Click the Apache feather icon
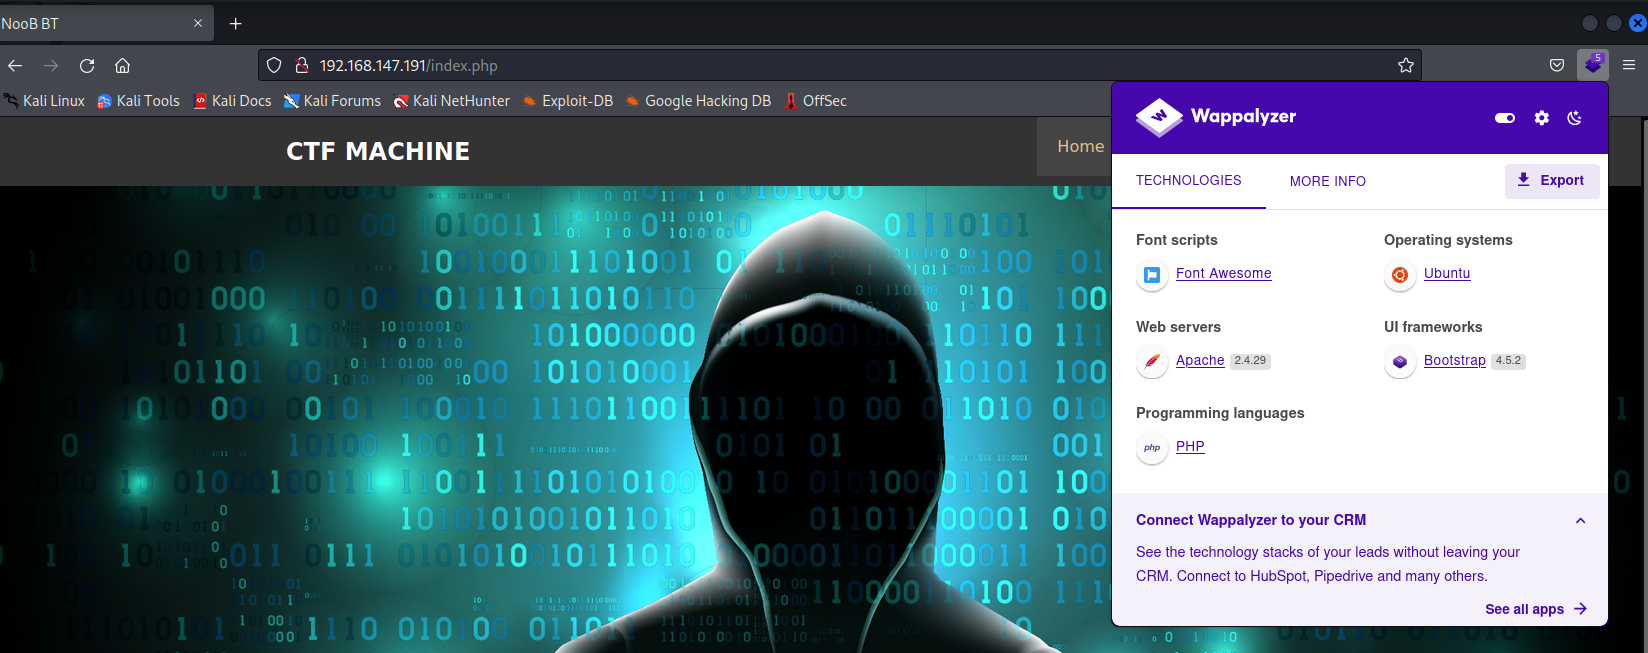The width and height of the screenshot is (1648, 653). tap(1152, 362)
